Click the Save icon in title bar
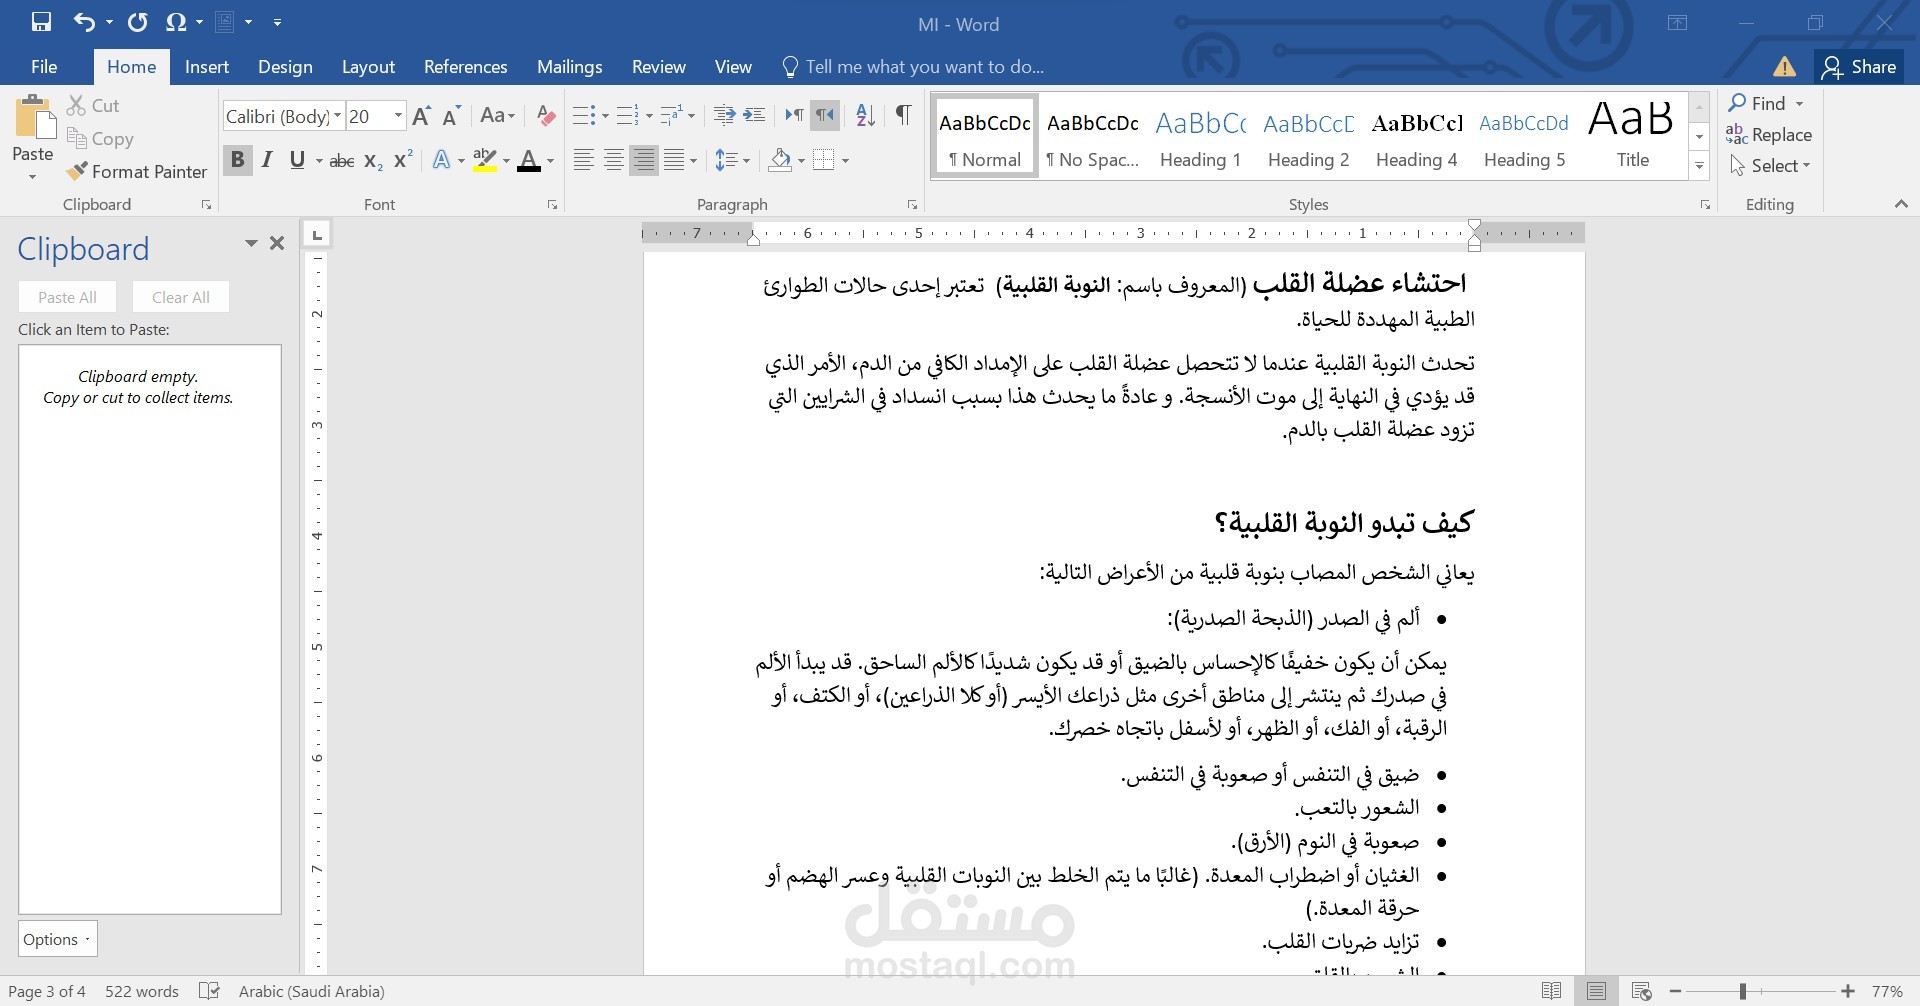 pyautogui.click(x=41, y=22)
